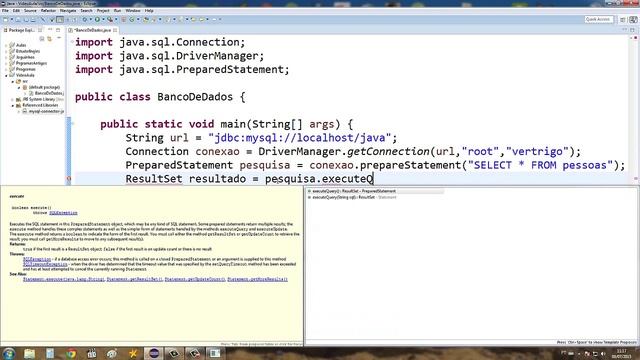Click the Open Type toolbar icon

(146, 20)
